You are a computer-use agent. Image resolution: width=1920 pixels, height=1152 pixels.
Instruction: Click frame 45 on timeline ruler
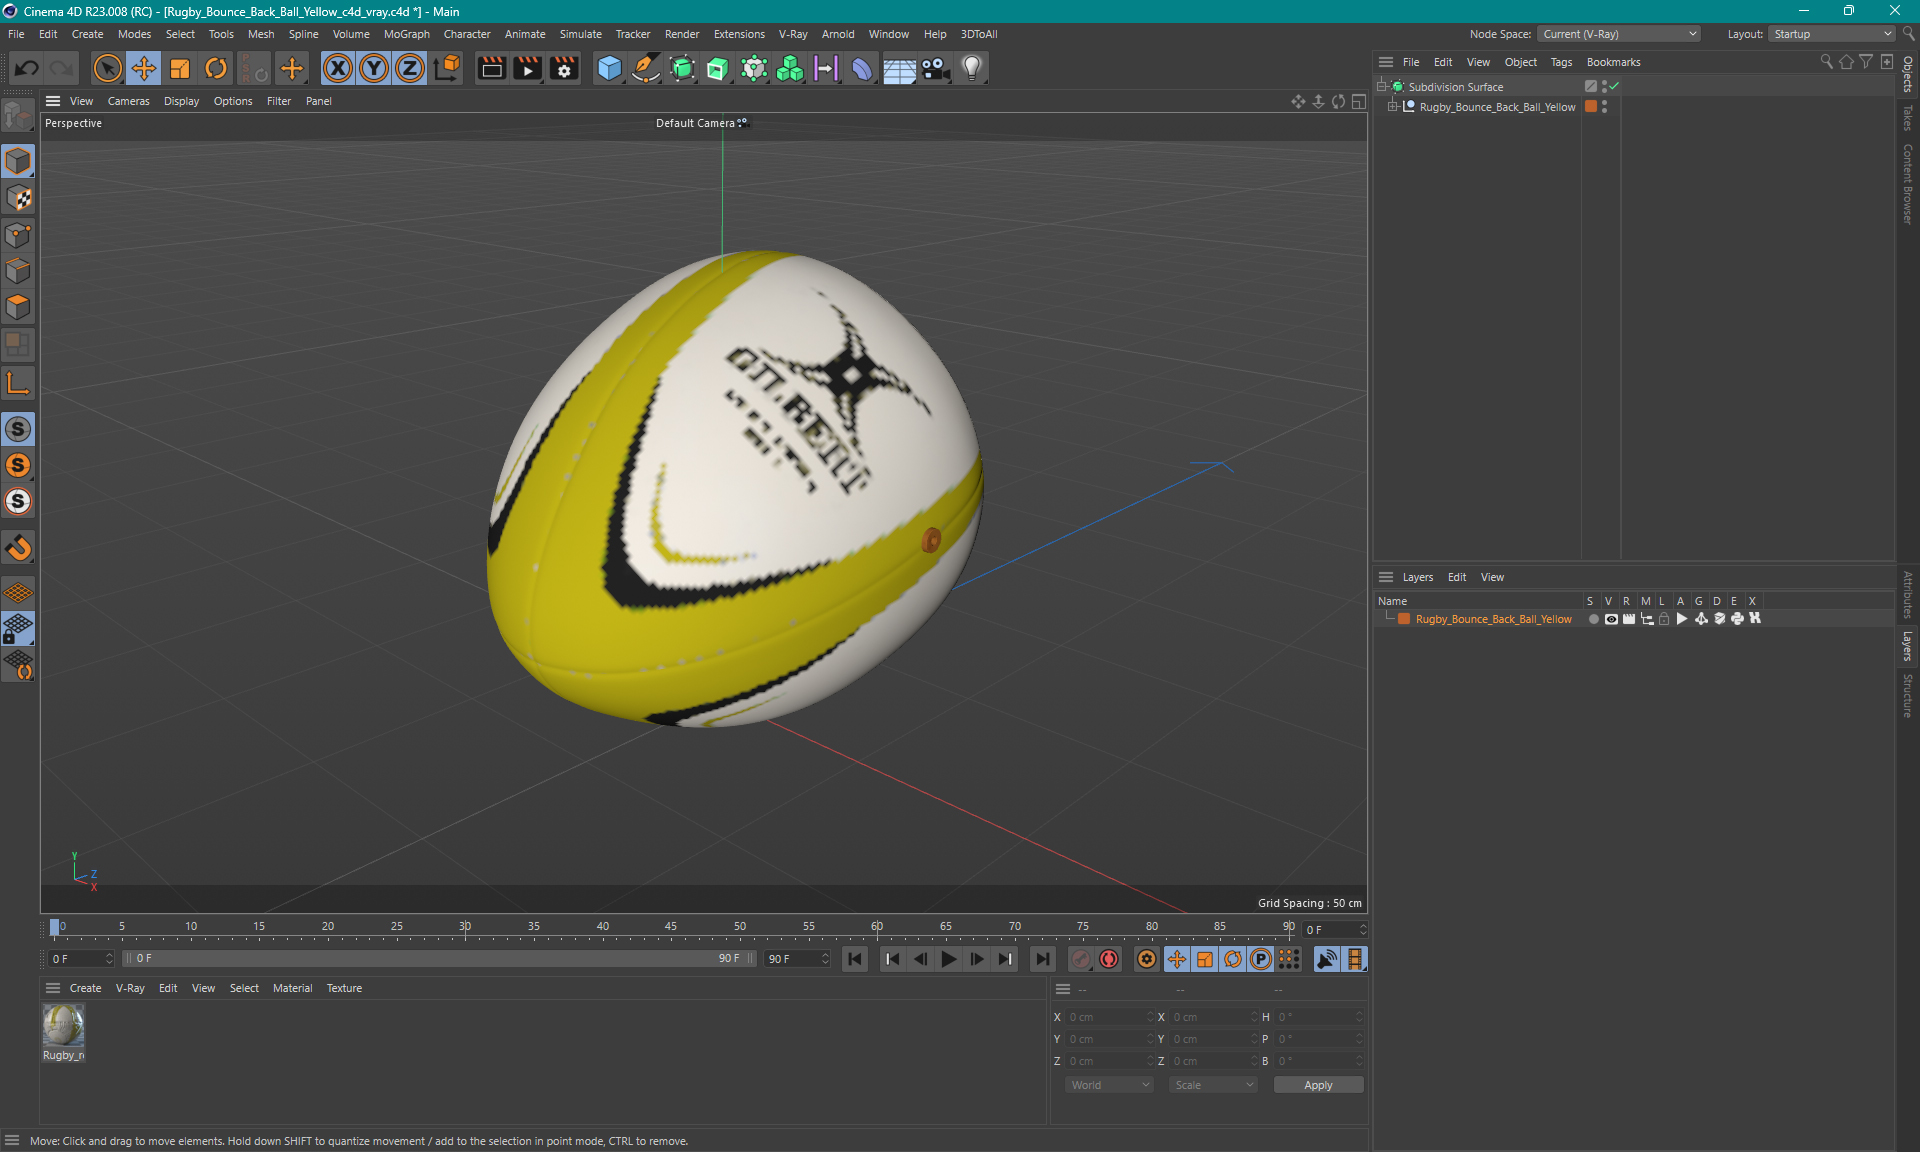[671, 928]
